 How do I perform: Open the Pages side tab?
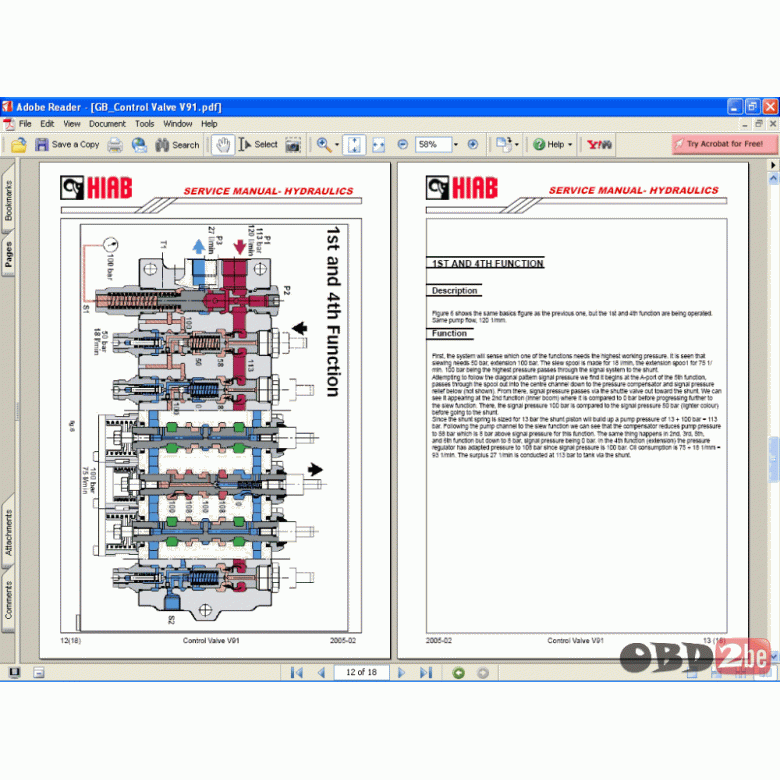tap(8, 254)
